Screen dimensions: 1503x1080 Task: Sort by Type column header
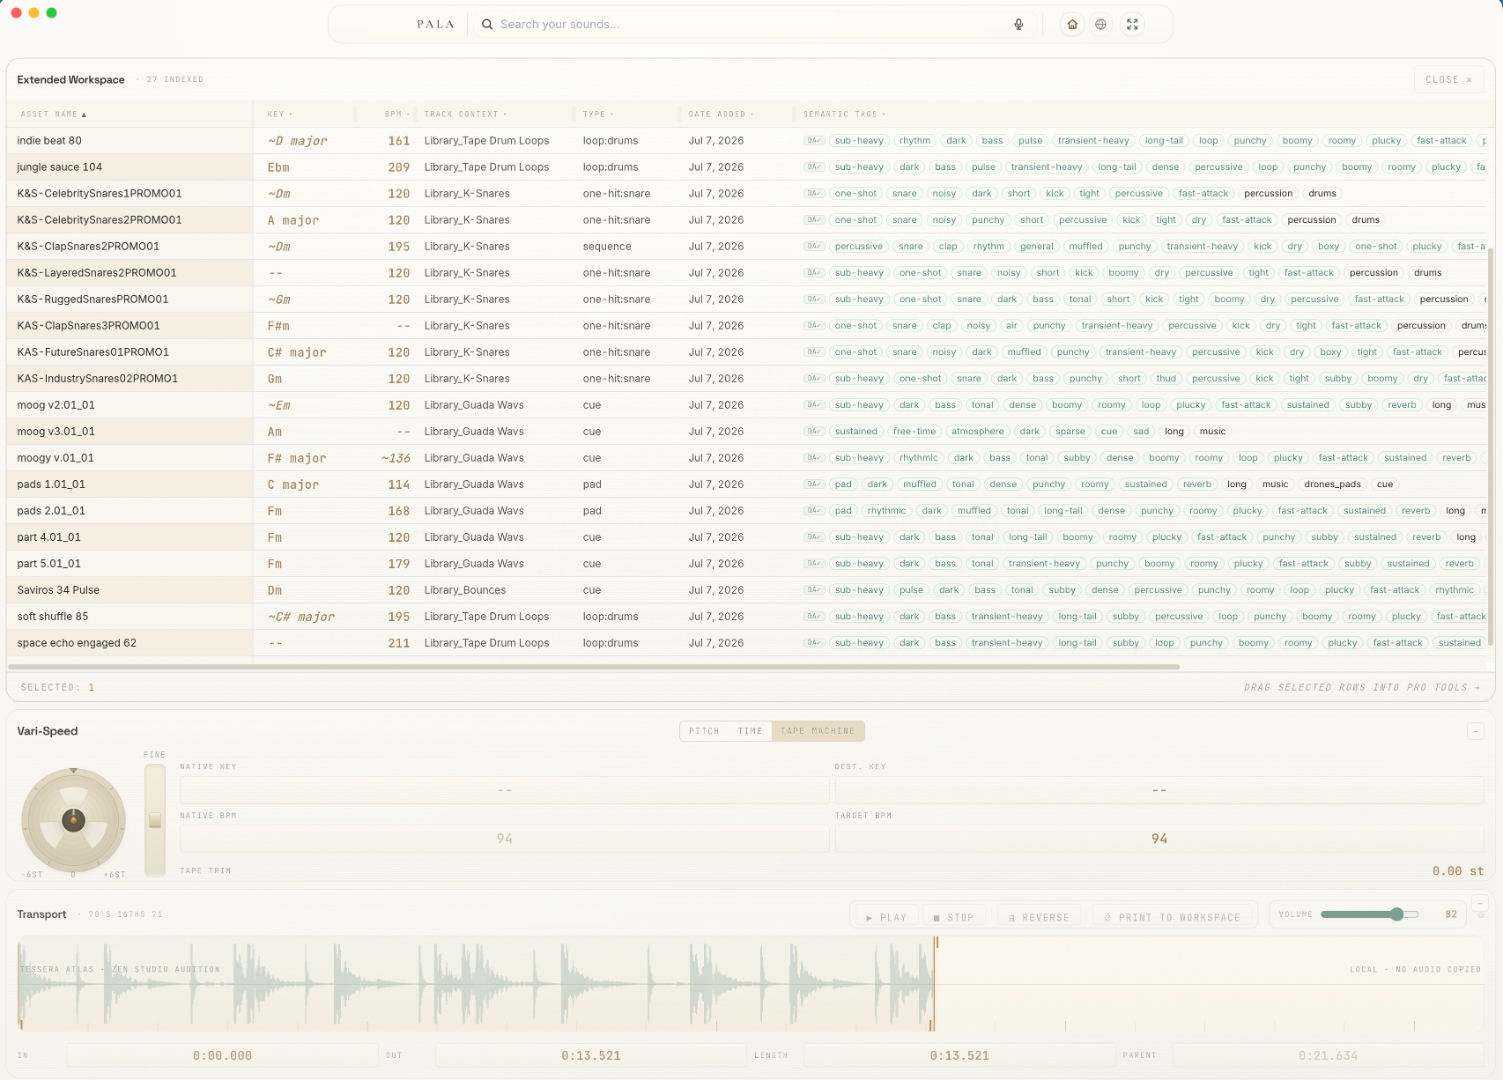598,114
